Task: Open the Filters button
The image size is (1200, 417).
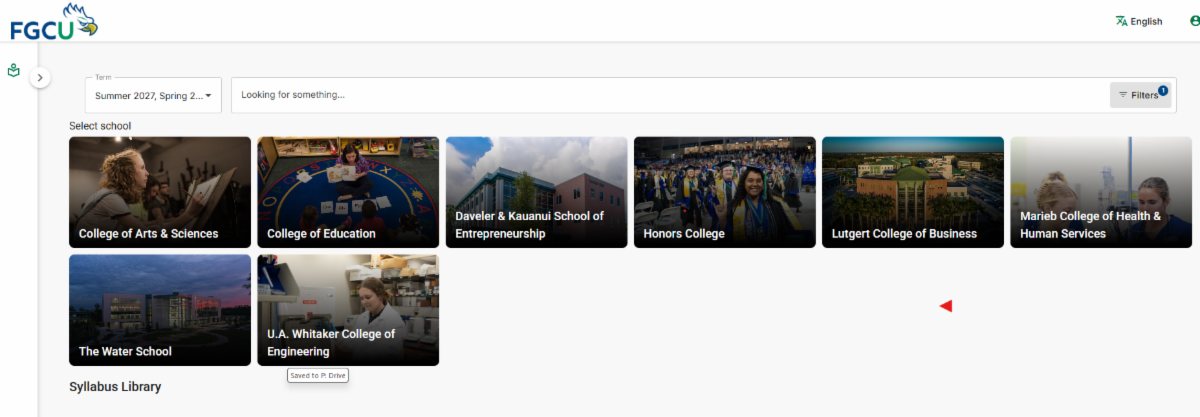Action: pyautogui.click(x=1140, y=95)
